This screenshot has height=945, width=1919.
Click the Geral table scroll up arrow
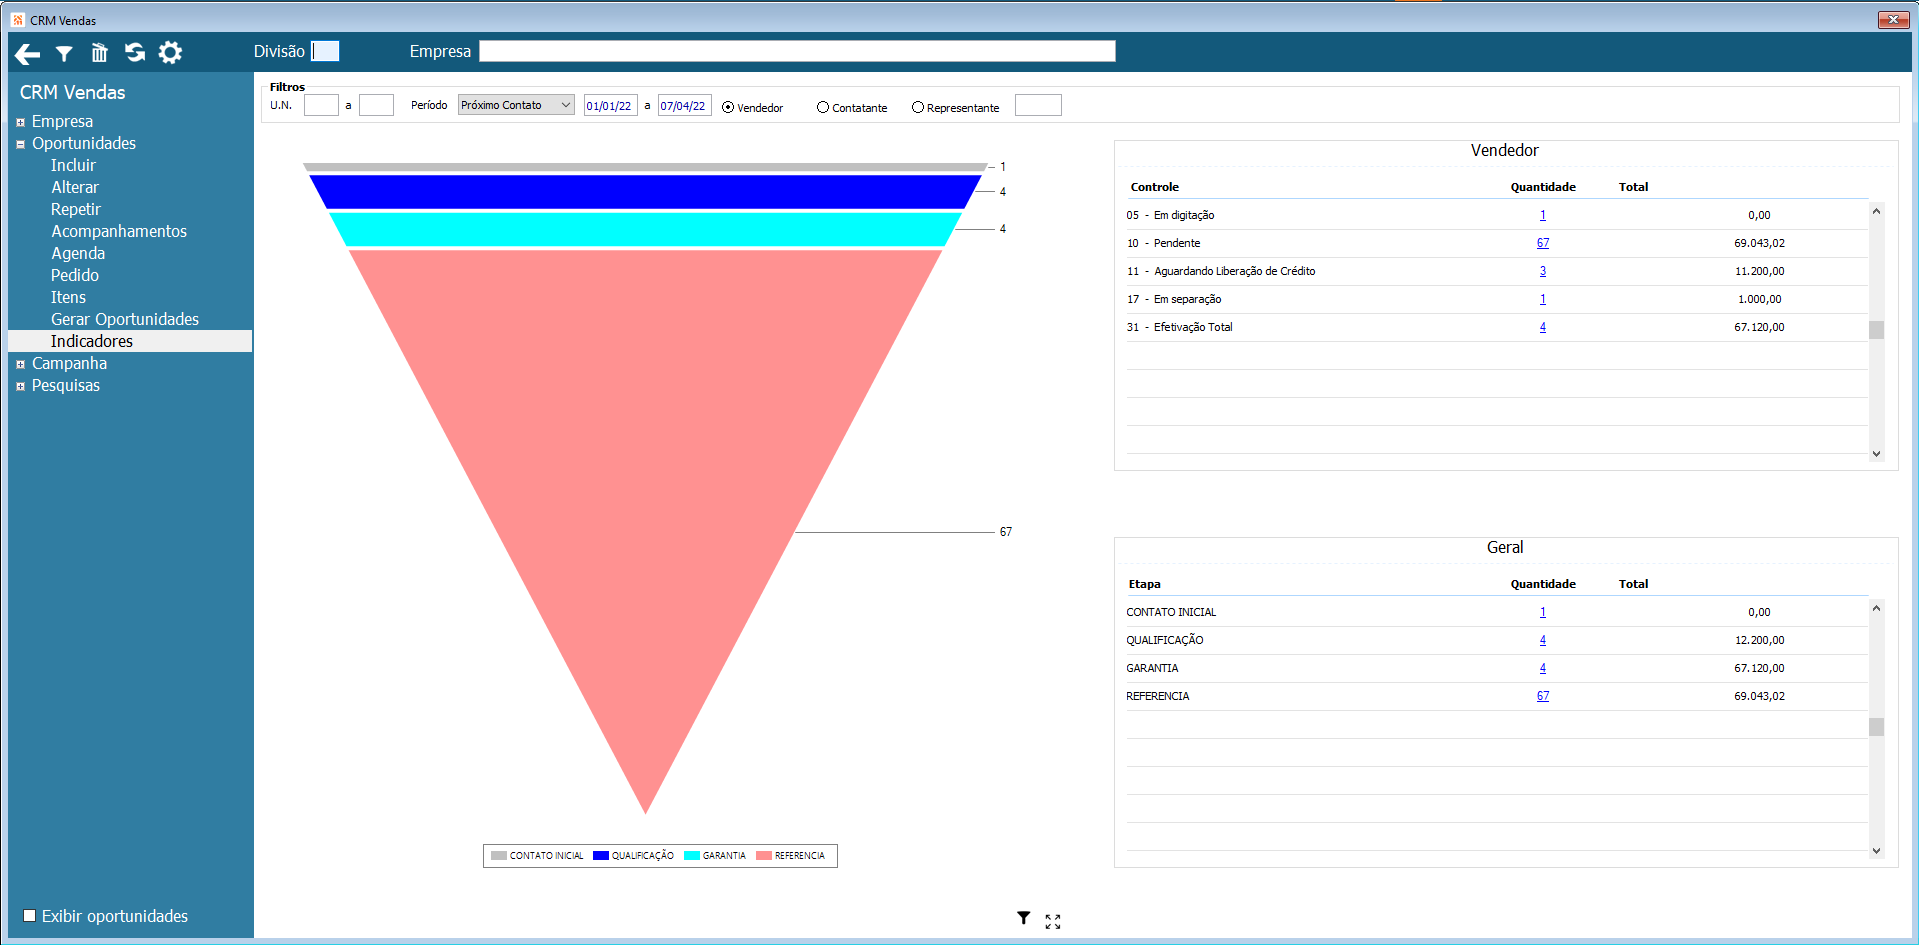pyautogui.click(x=1876, y=608)
